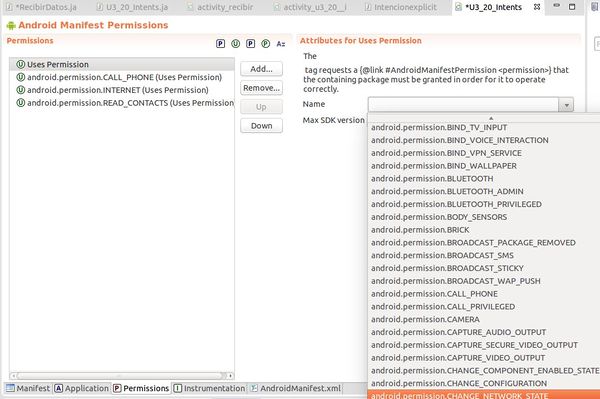Switch to the Application bottom tab

[82, 388]
